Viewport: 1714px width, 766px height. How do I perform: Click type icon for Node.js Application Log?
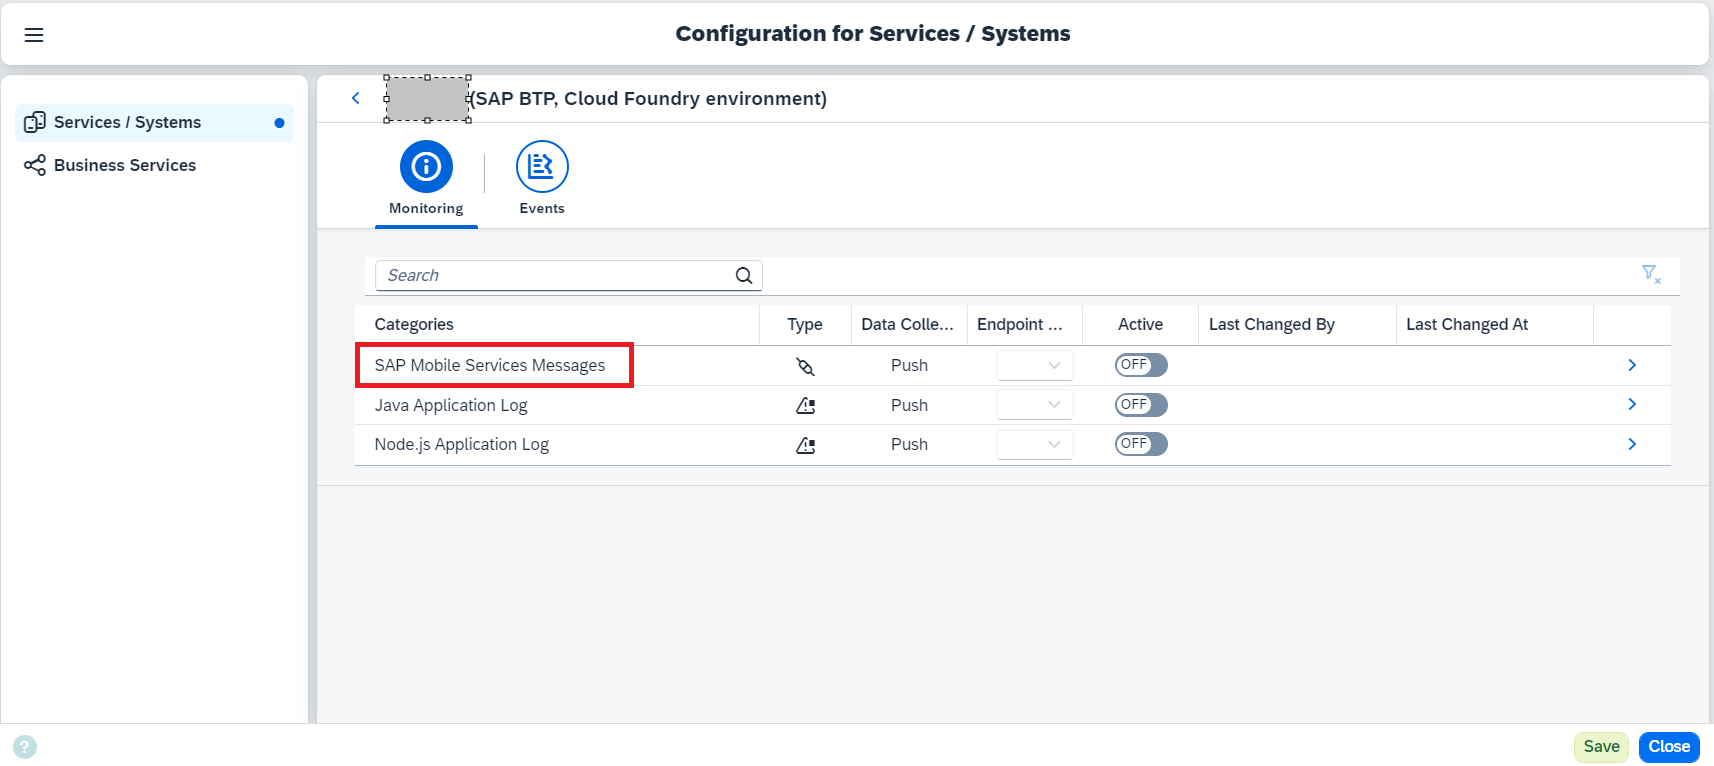(805, 445)
